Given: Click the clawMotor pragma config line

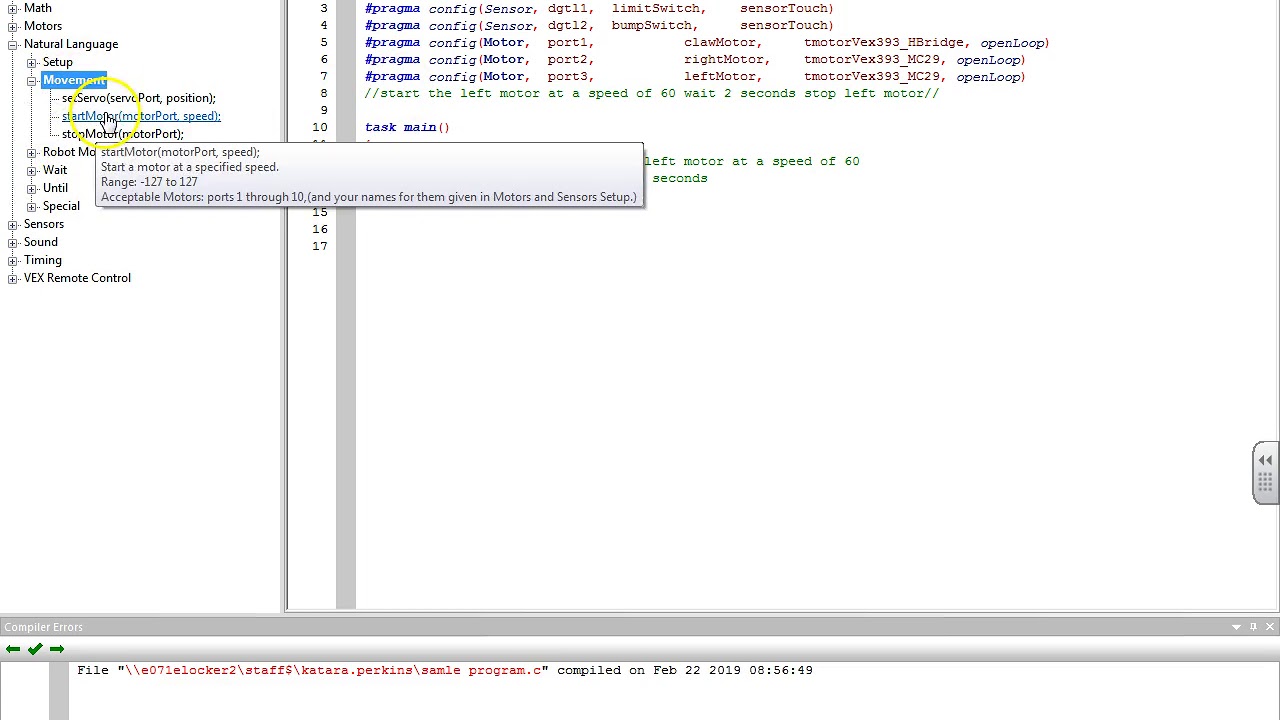Looking at the screenshot, I should [x=707, y=42].
